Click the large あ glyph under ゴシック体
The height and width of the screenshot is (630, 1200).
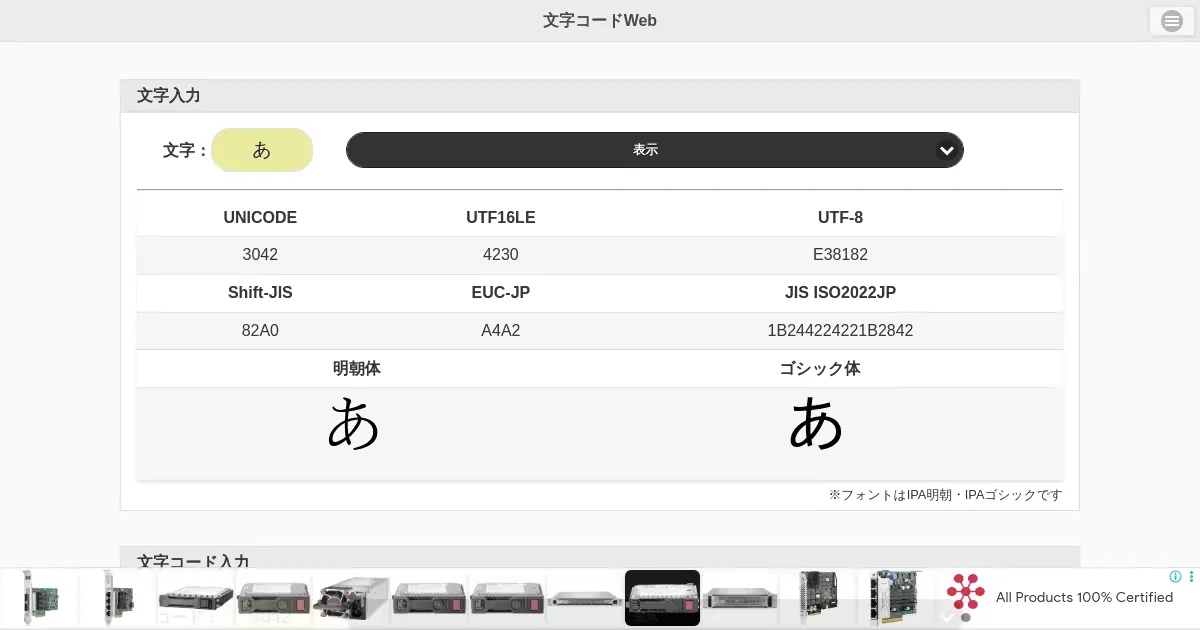click(x=816, y=423)
